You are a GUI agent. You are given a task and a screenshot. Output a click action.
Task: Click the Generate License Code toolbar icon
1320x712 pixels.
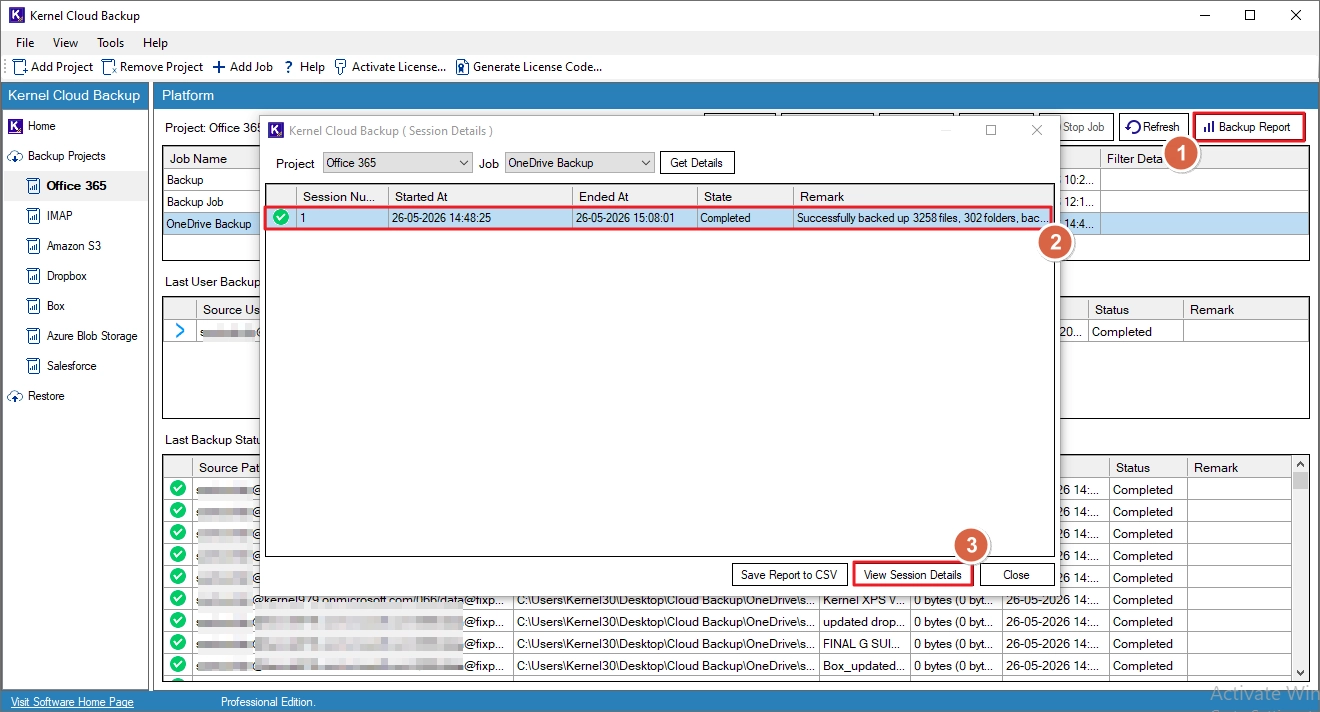462,67
